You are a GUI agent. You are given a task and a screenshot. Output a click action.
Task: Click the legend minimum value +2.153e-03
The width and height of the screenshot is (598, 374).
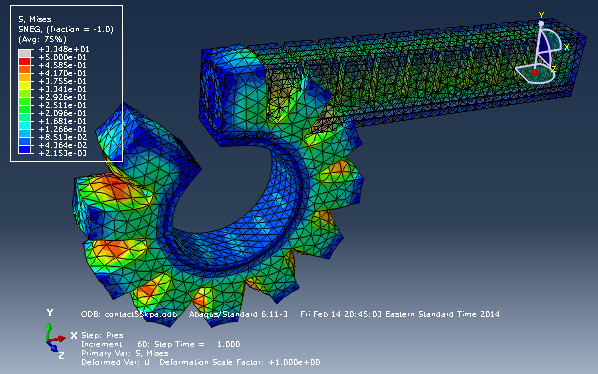click(x=63, y=153)
